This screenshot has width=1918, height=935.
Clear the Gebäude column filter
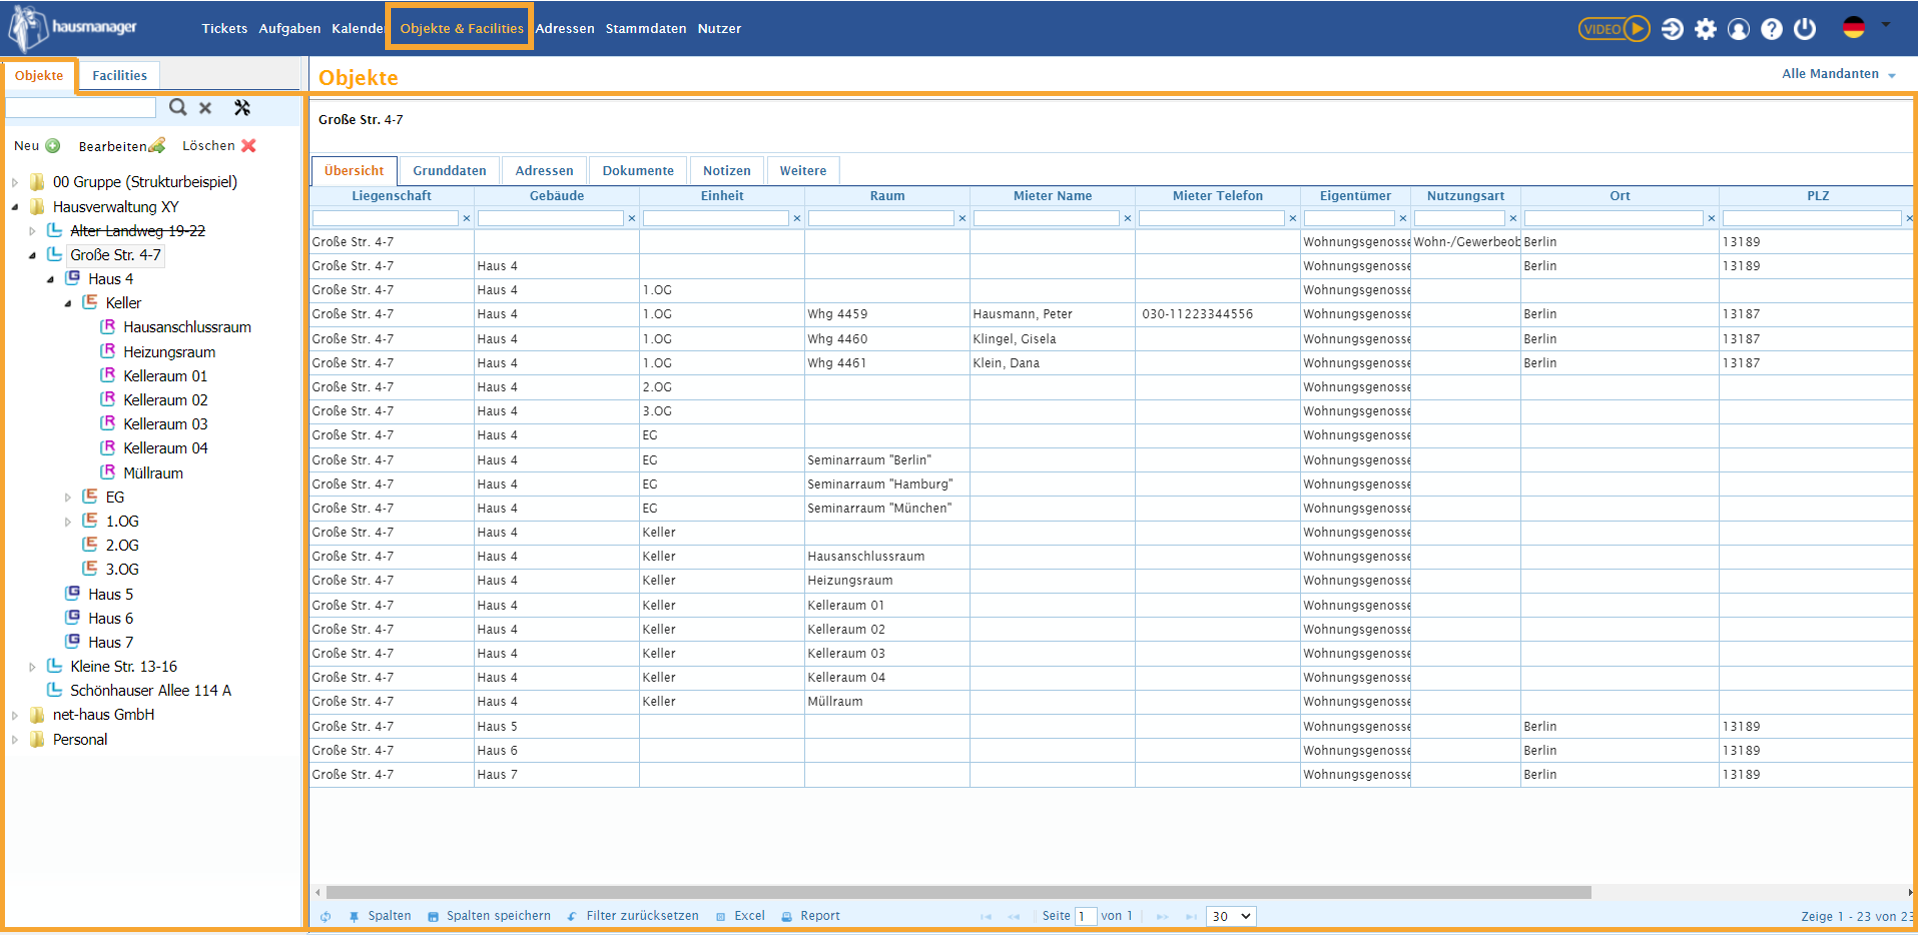(x=631, y=219)
